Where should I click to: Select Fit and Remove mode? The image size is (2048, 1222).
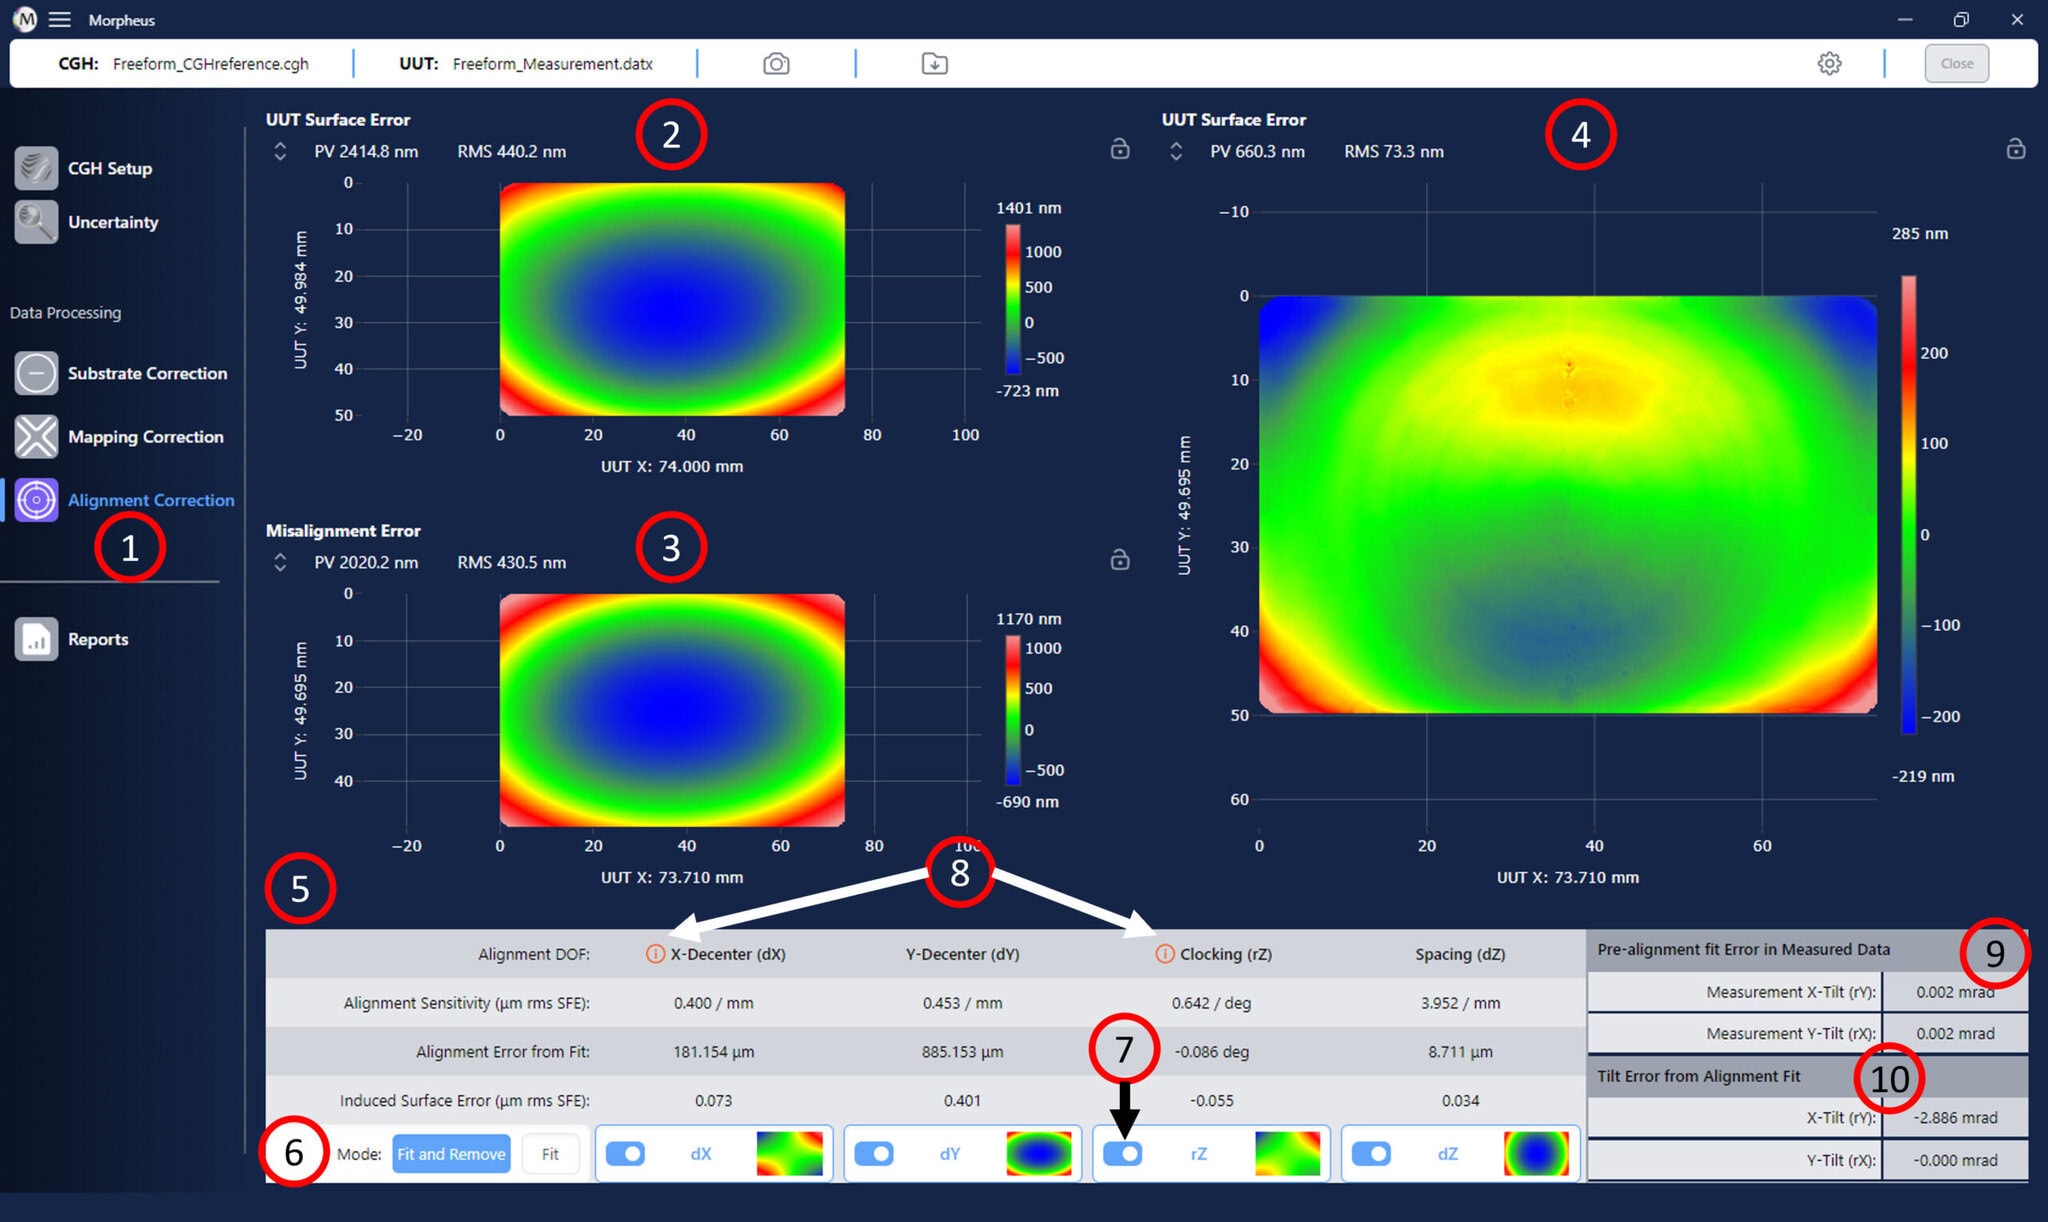tap(451, 1154)
